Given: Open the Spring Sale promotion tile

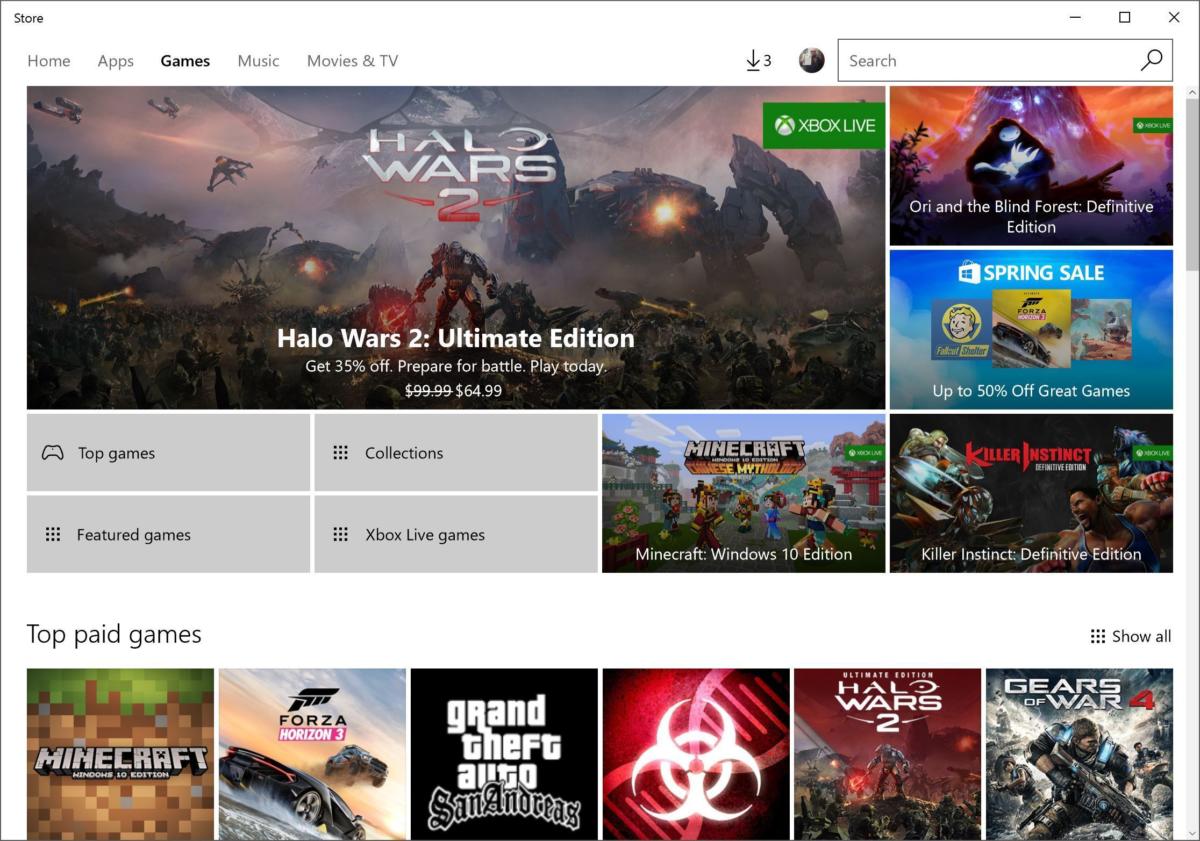Looking at the screenshot, I should (1031, 329).
